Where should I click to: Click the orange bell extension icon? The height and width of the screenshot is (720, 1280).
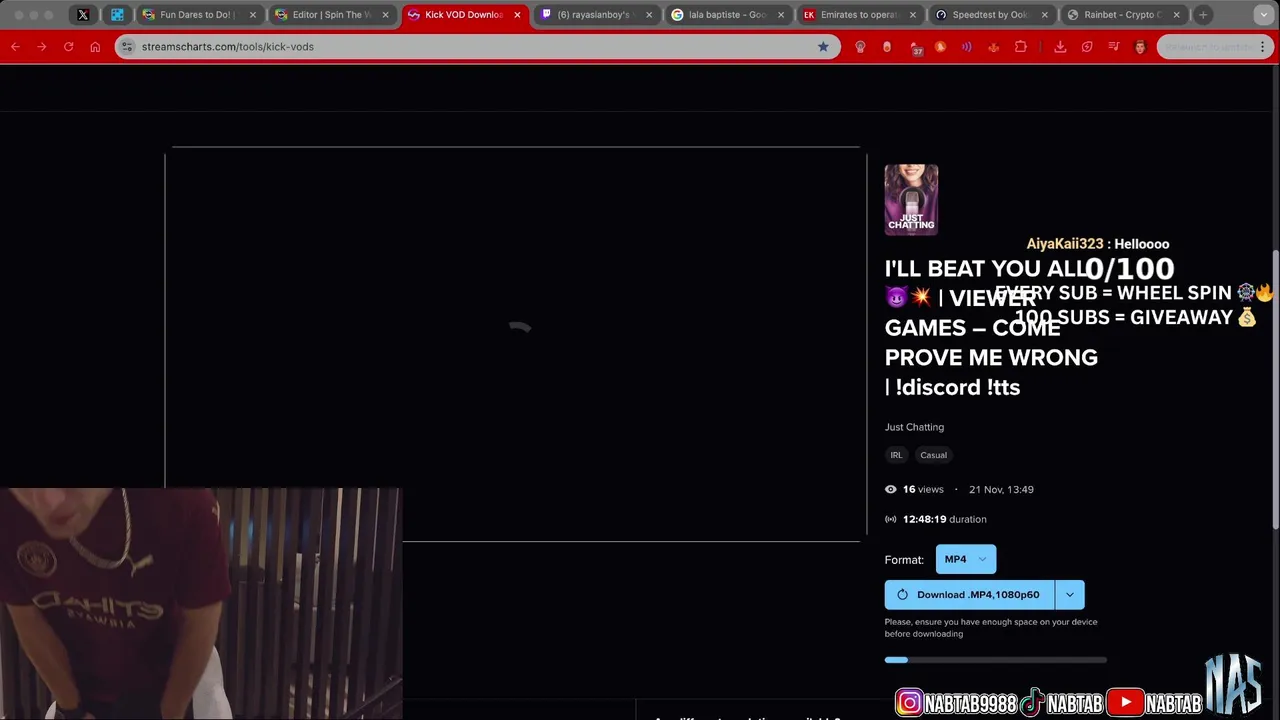point(940,47)
